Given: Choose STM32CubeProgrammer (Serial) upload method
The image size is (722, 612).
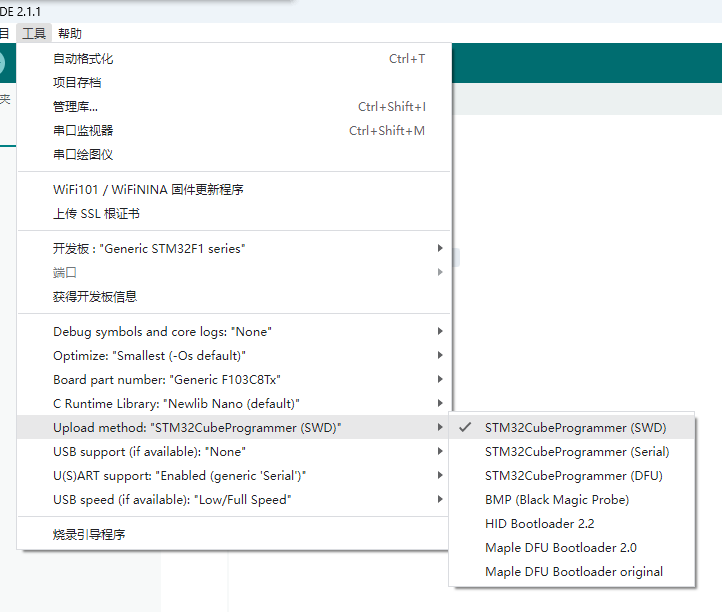Looking at the screenshot, I should [x=577, y=451].
